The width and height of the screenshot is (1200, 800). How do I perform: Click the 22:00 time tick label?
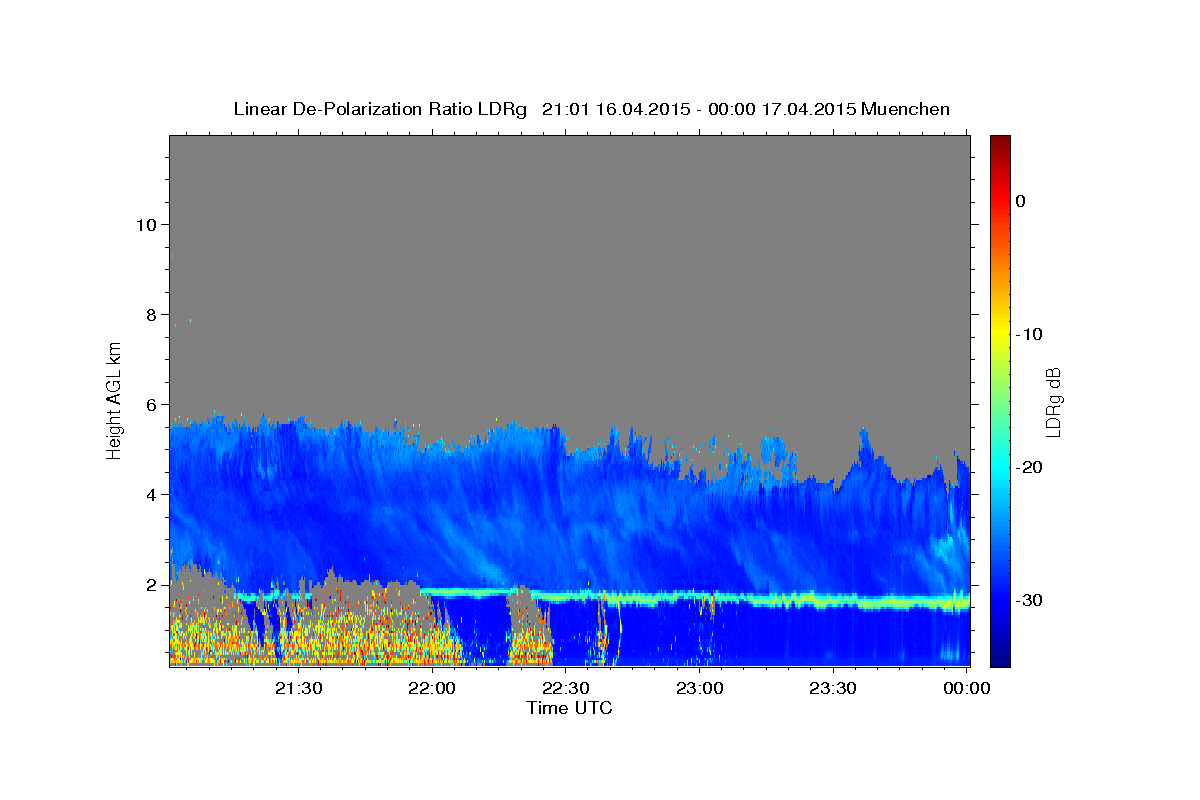[432, 688]
